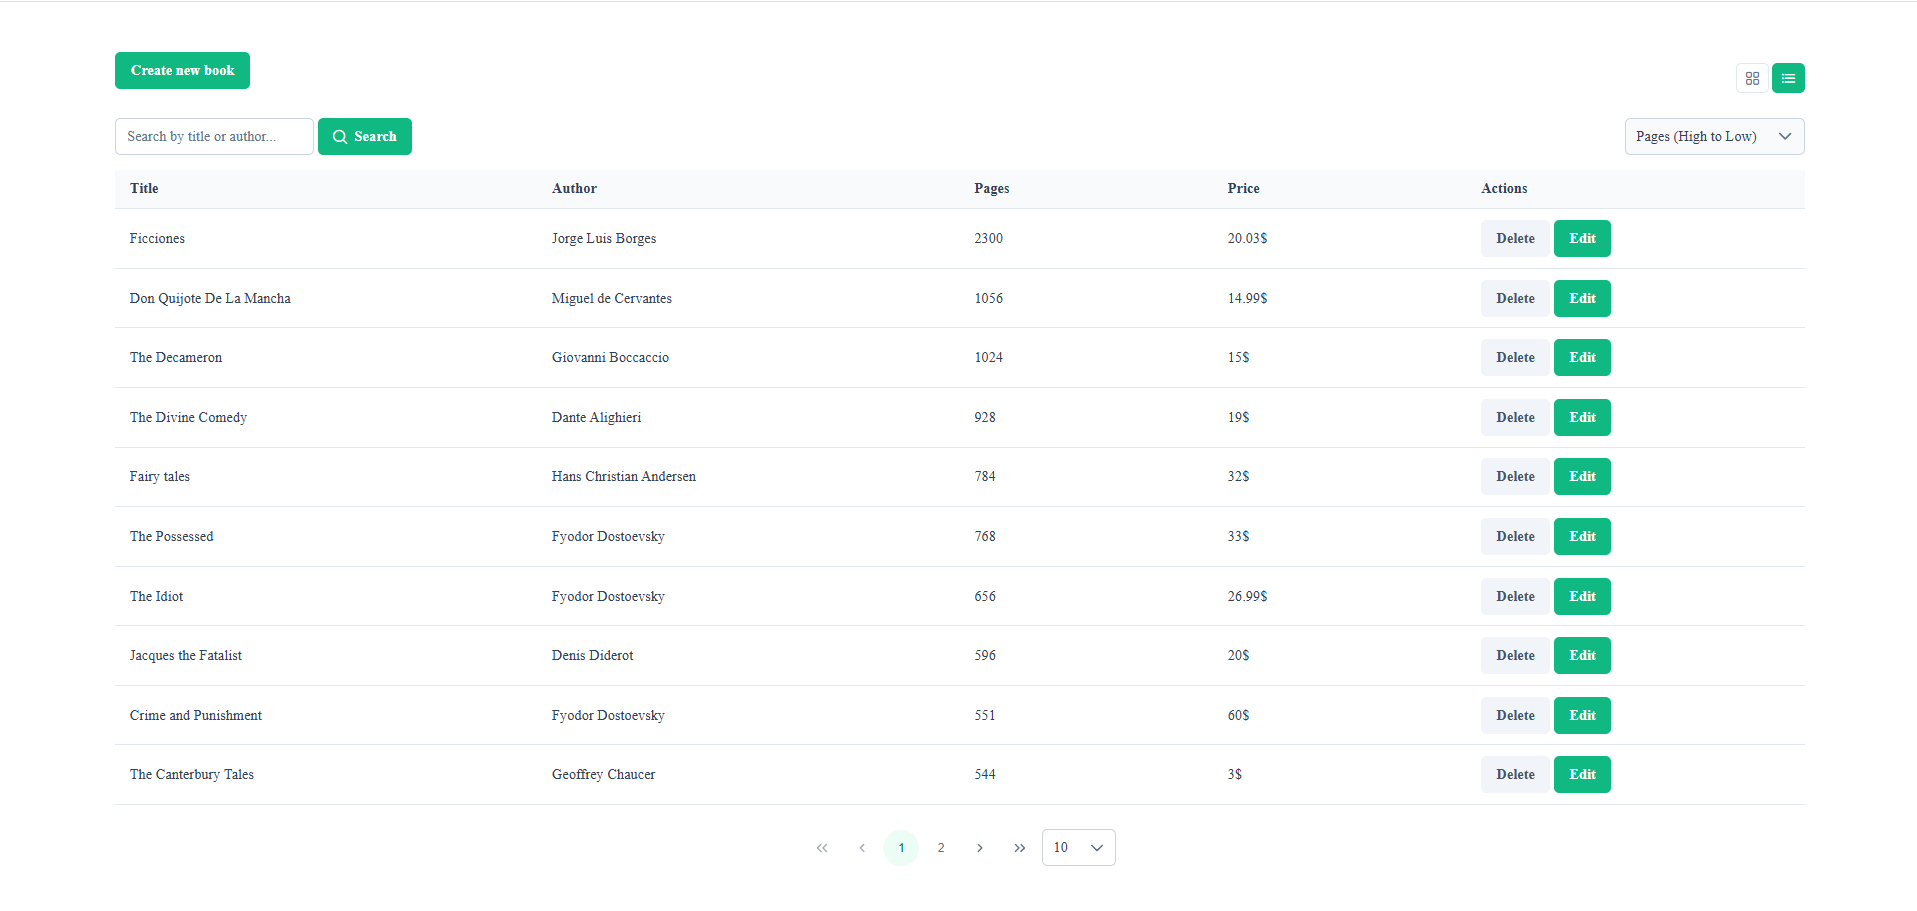This screenshot has width=1917, height=911.
Task: Click The Idiot title
Action: click(x=157, y=597)
